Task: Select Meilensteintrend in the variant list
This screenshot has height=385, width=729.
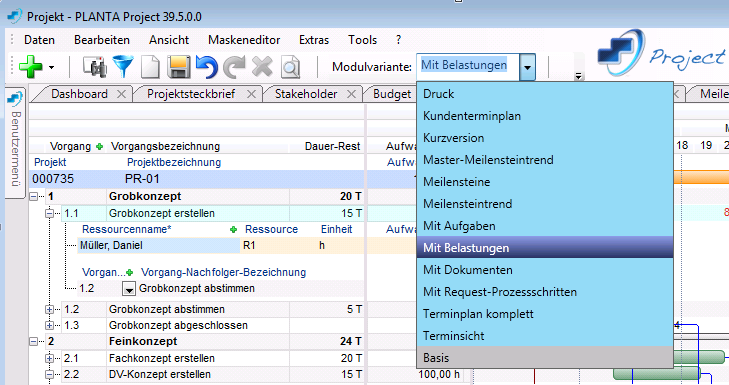Action: pos(545,204)
